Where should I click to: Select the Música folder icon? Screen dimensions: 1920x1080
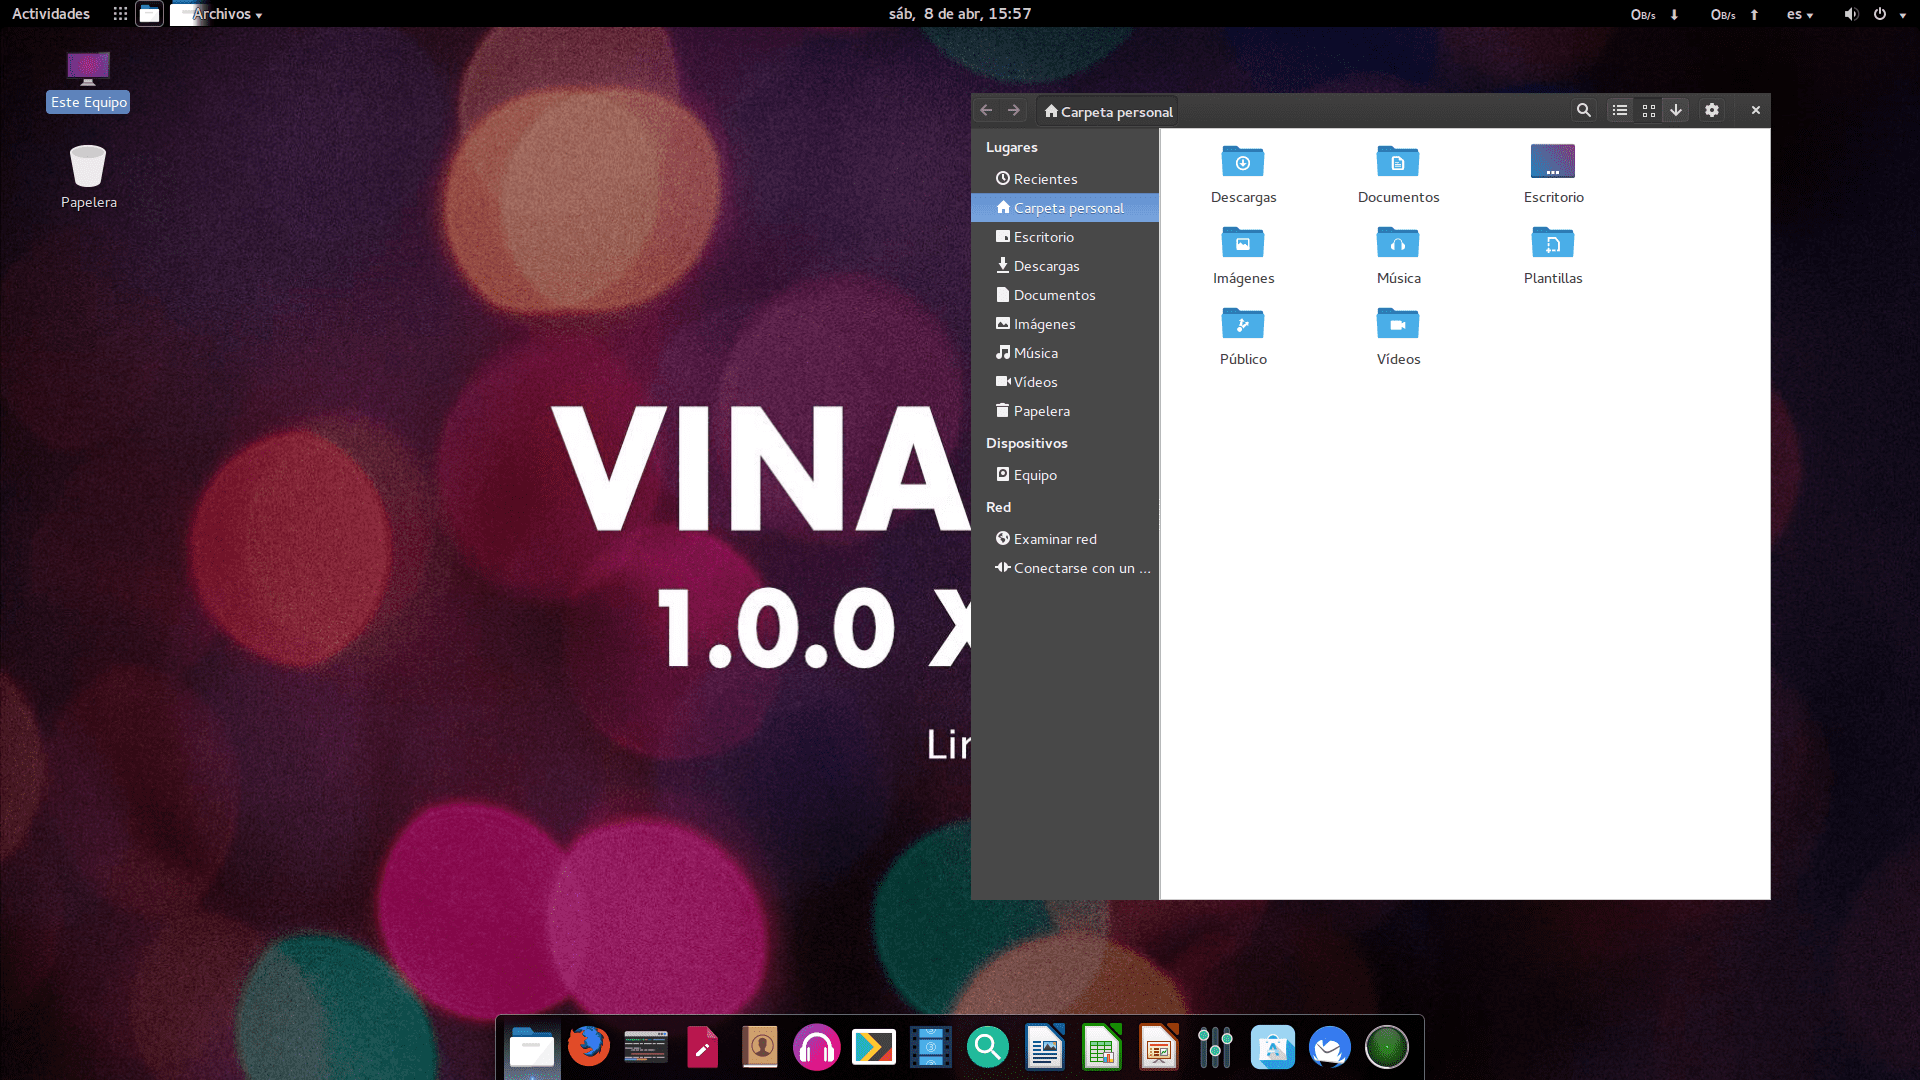[1398, 243]
